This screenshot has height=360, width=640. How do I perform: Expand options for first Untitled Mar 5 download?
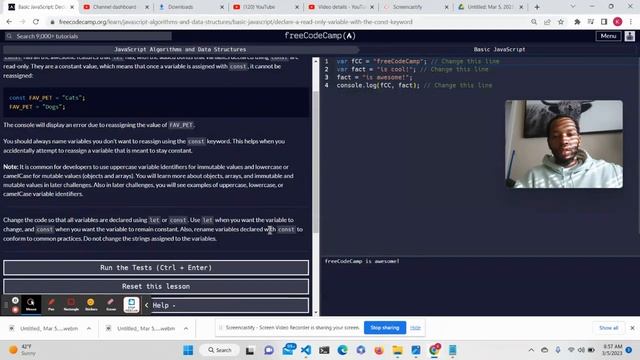89,328
